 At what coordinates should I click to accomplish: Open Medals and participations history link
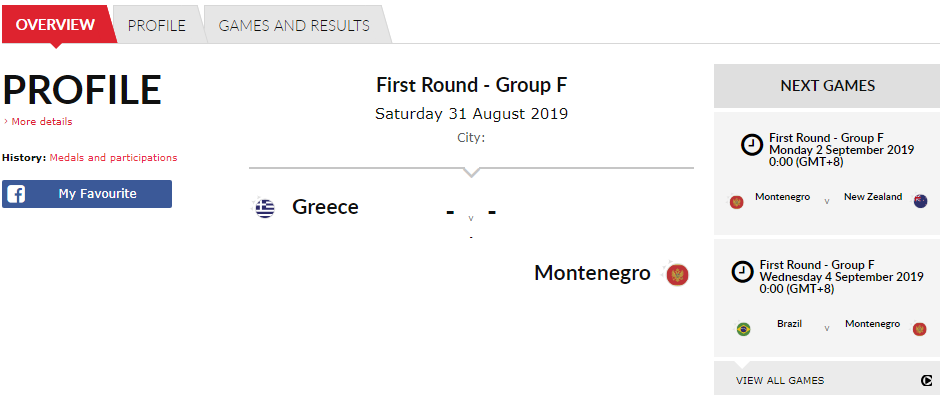click(113, 158)
